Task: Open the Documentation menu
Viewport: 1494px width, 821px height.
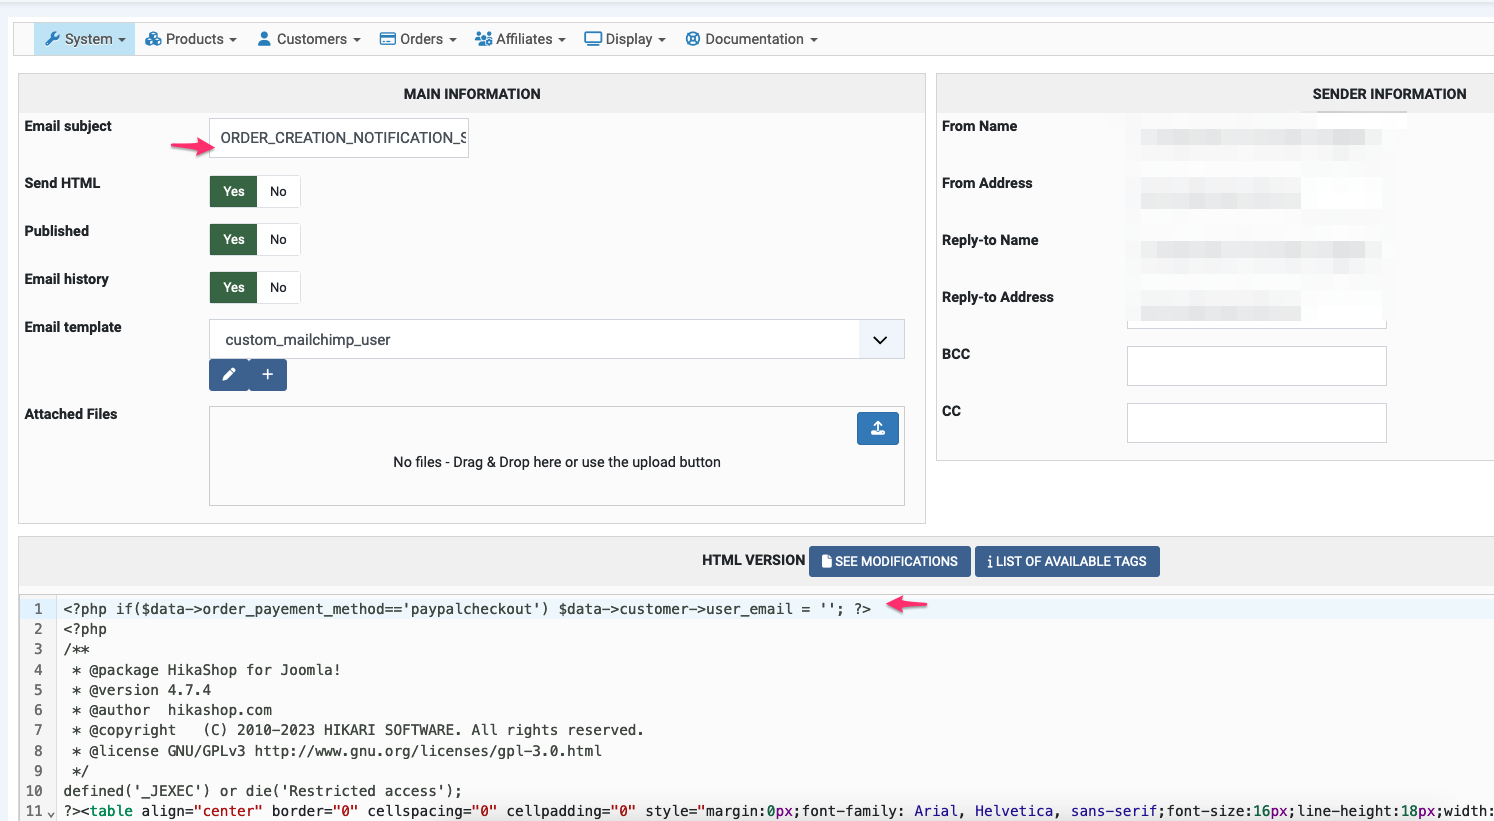Action: coord(752,39)
